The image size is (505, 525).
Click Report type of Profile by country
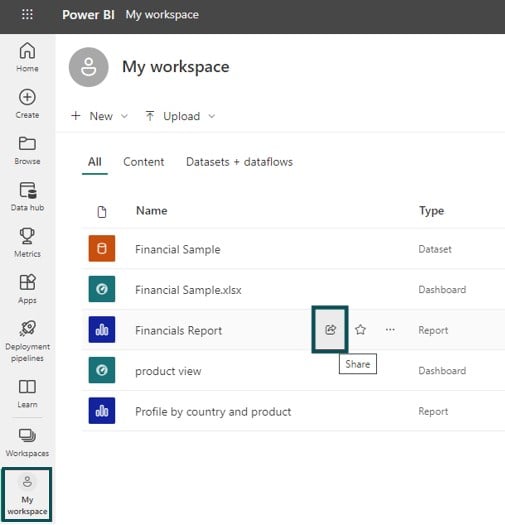(x=433, y=411)
